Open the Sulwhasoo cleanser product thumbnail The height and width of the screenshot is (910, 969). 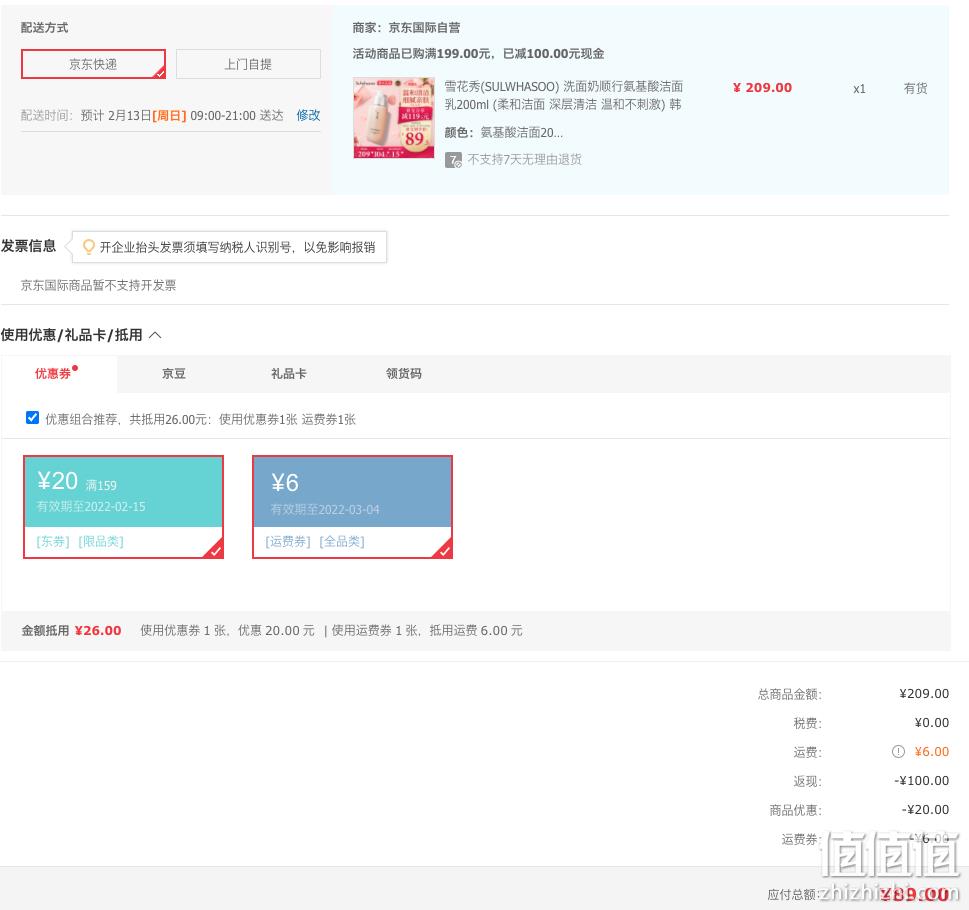click(x=394, y=118)
